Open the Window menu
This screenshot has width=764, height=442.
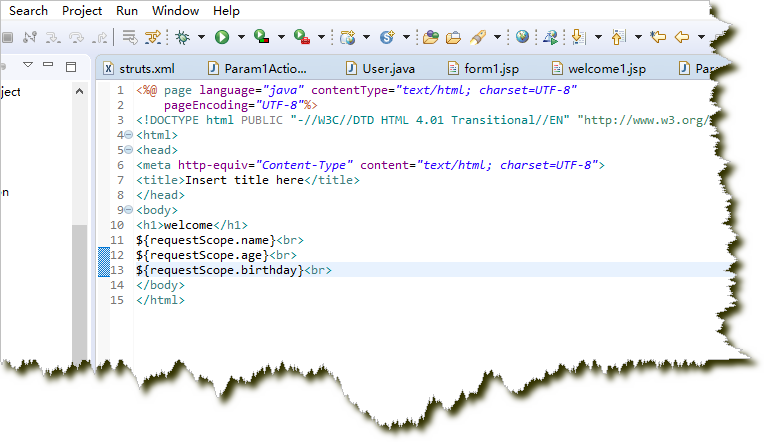click(175, 11)
